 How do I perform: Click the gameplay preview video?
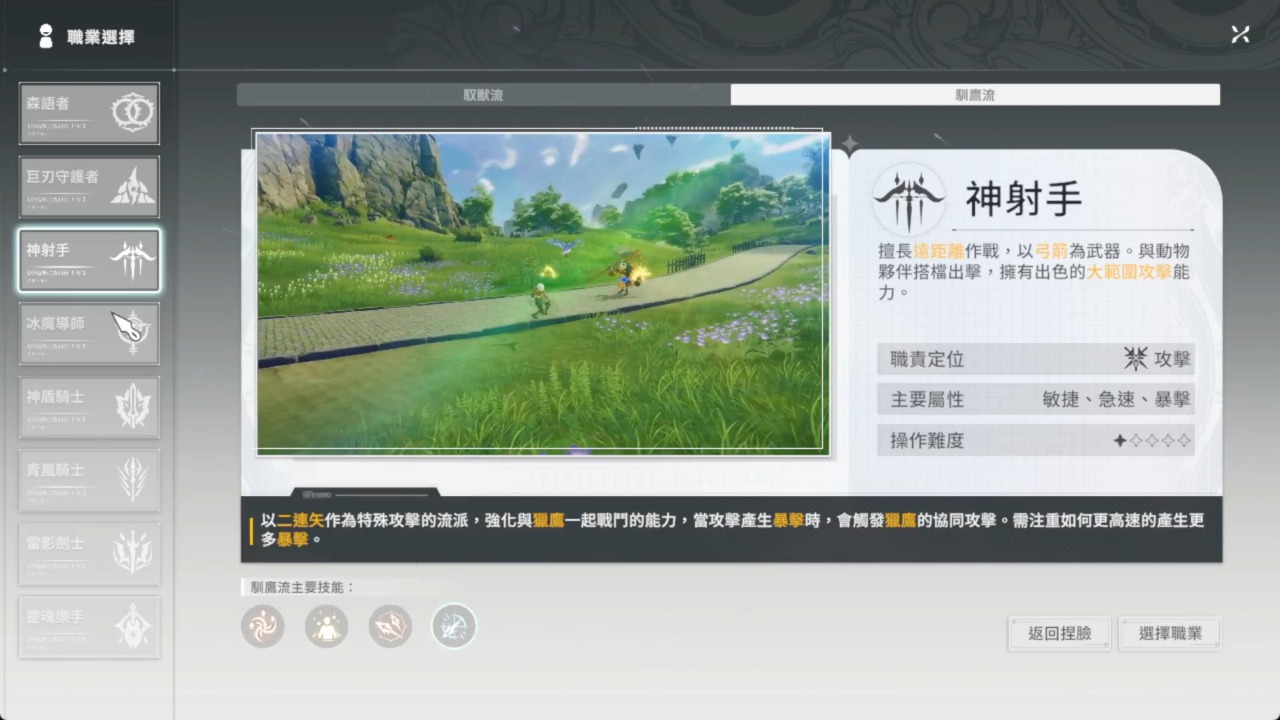542,293
